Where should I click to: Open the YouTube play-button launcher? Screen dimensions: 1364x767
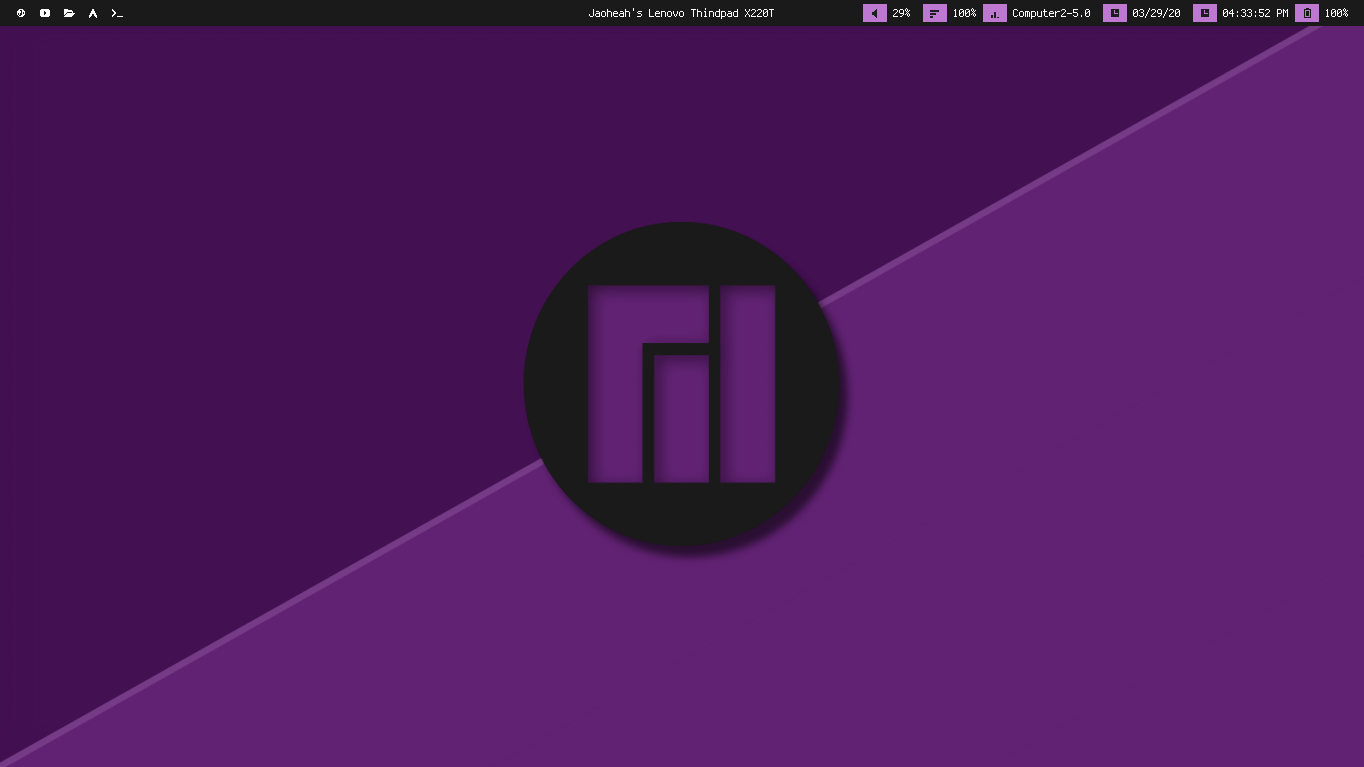click(x=45, y=13)
